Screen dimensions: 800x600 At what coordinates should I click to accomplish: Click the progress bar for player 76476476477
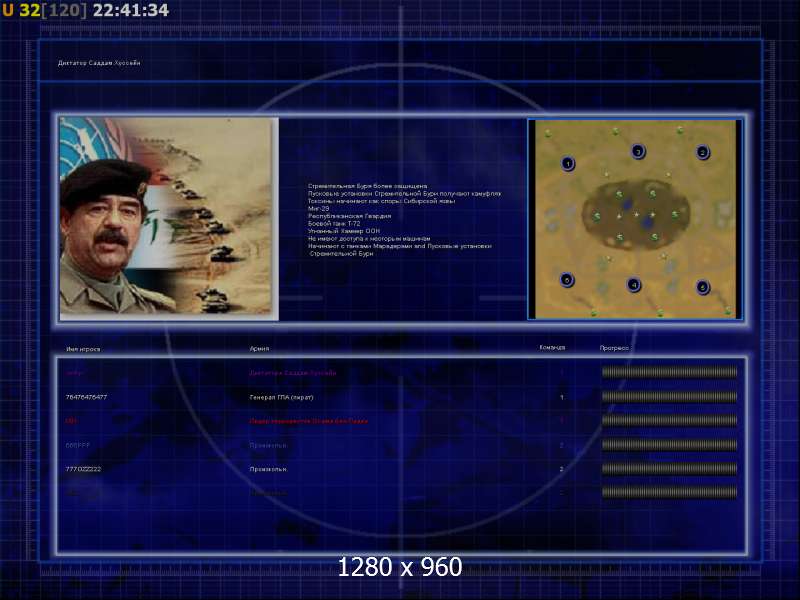(x=669, y=396)
